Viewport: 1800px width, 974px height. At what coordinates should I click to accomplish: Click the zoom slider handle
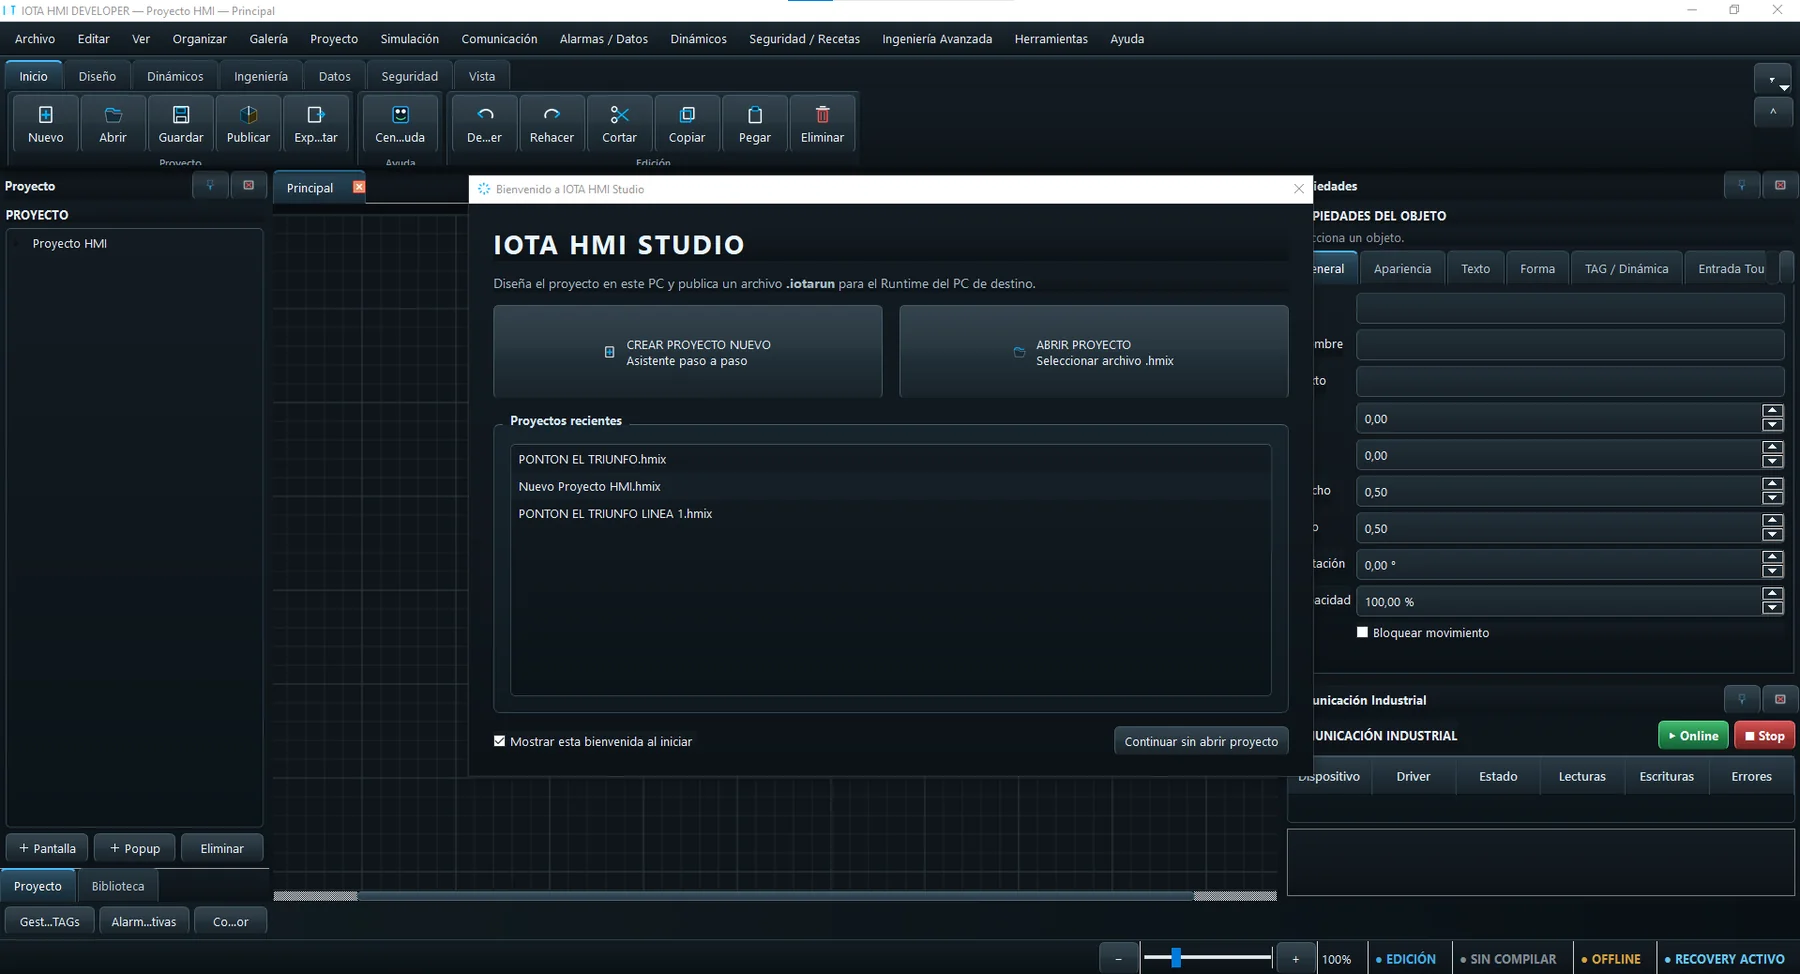click(x=1176, y=958)
